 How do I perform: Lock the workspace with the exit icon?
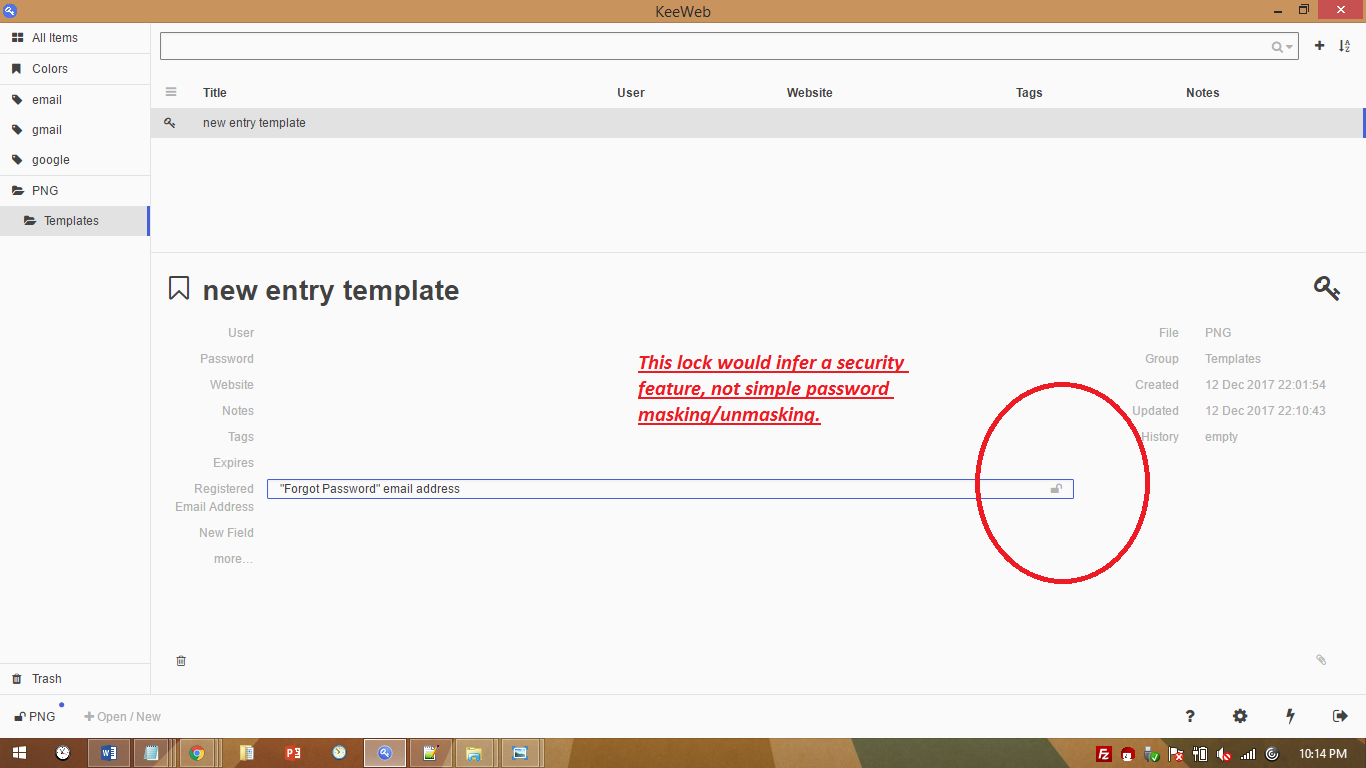click(x=1341, y=716)
